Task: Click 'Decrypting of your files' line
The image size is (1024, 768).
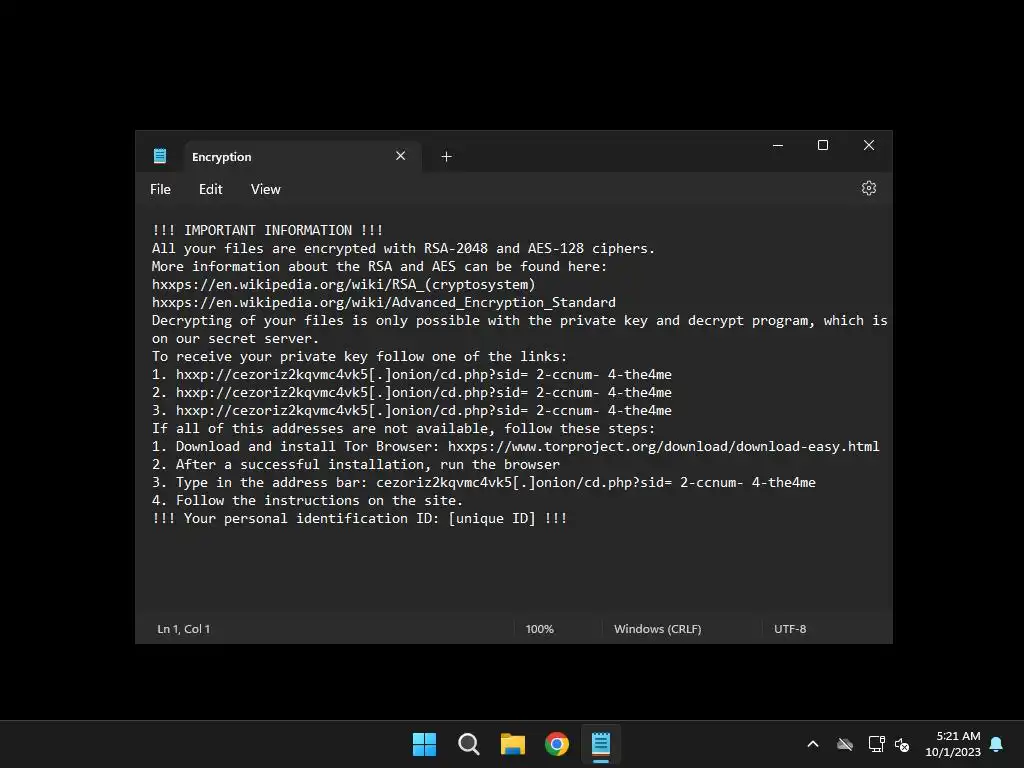Action: click(x=519, y=321)
